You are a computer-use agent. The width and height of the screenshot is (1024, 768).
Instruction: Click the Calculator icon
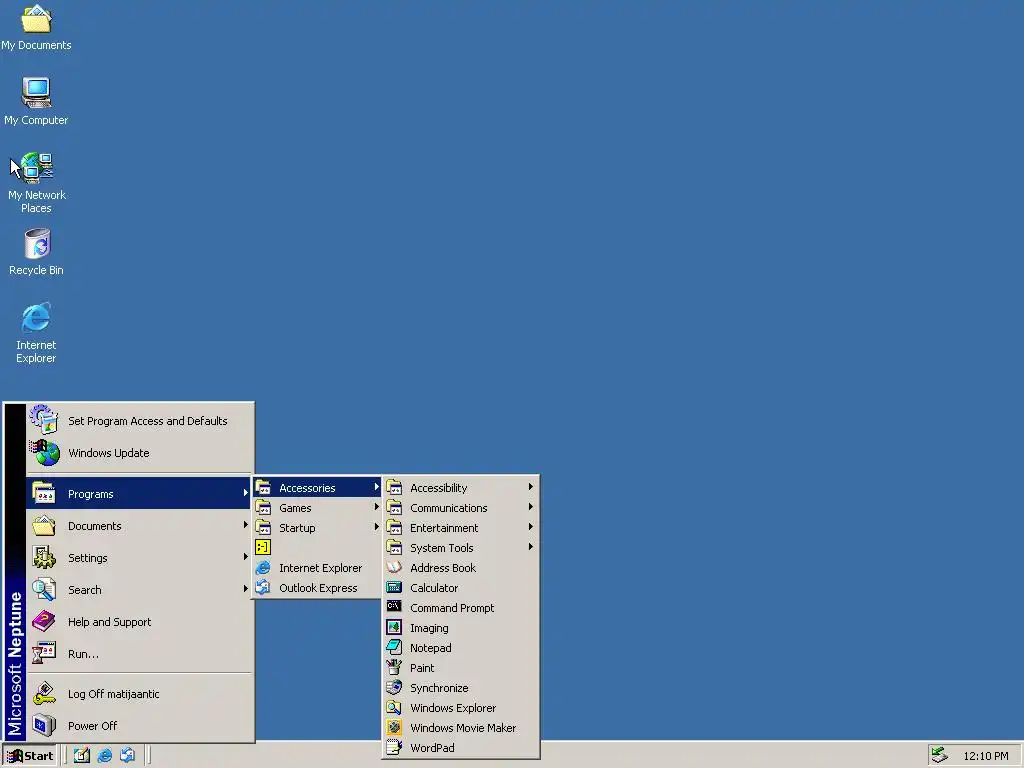pyautogui.click(x=394, y=588)
